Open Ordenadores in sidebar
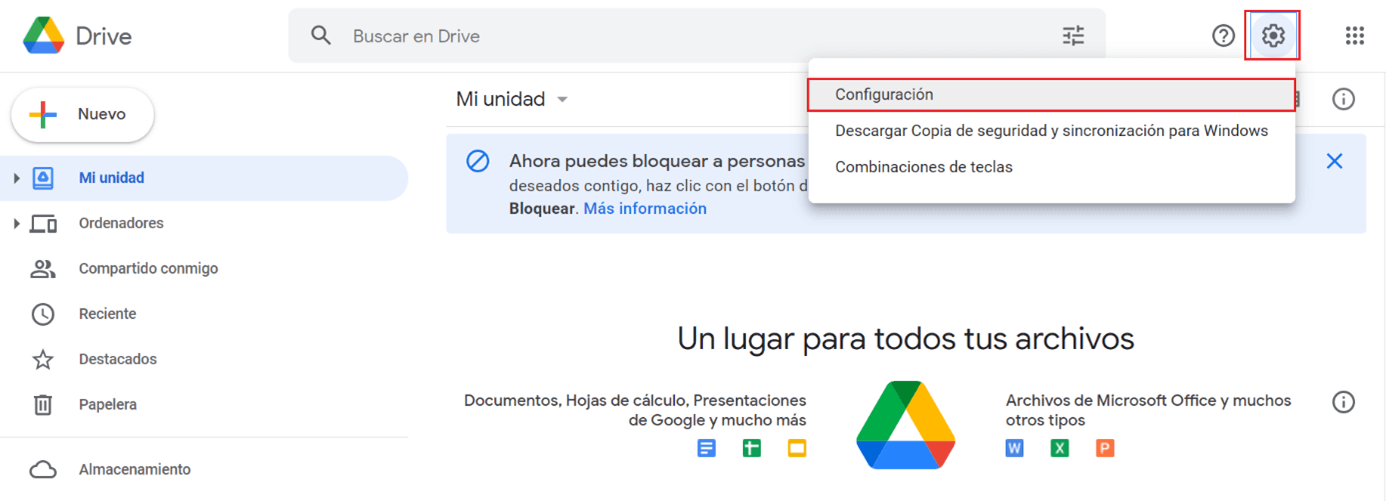The image size is (1386, 501). 204,223
